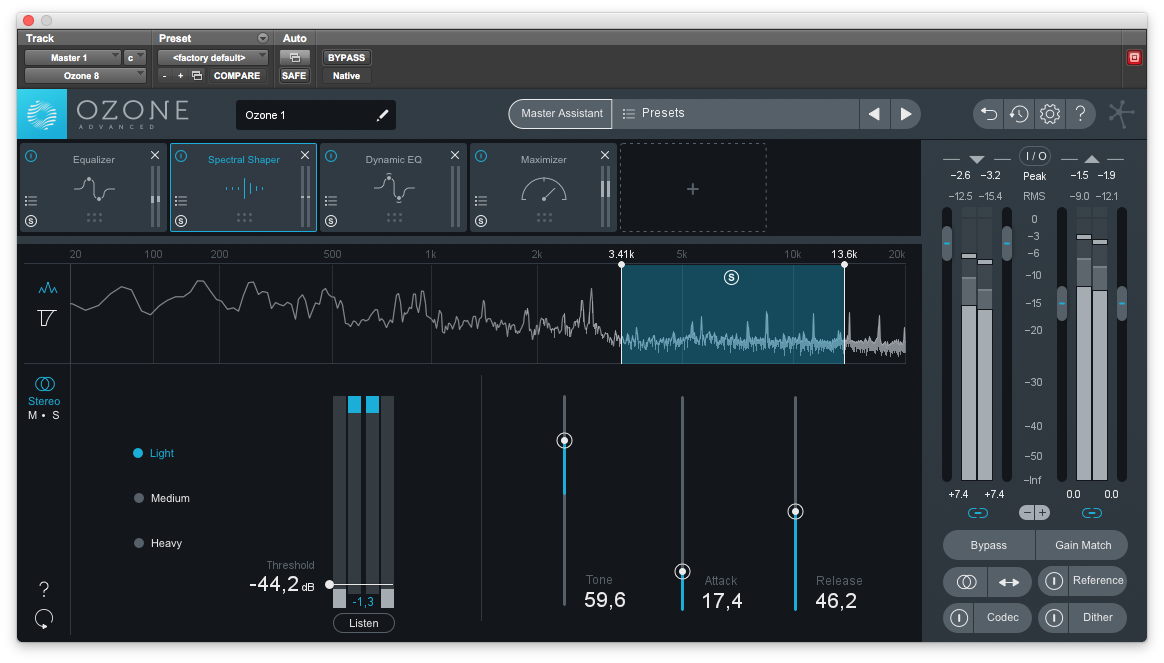1164x663 pixels.
Task: Switch to Side processing mode S
Action: click(x=56, y=415)
